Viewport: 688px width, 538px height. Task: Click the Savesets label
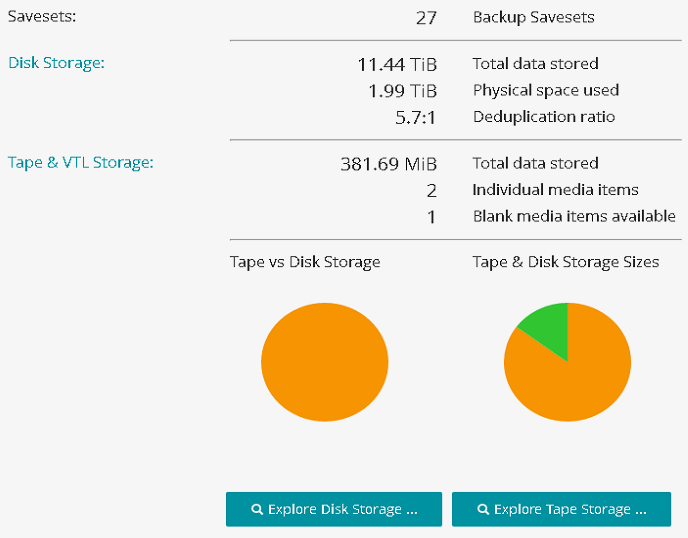click(x=42, y=17)
